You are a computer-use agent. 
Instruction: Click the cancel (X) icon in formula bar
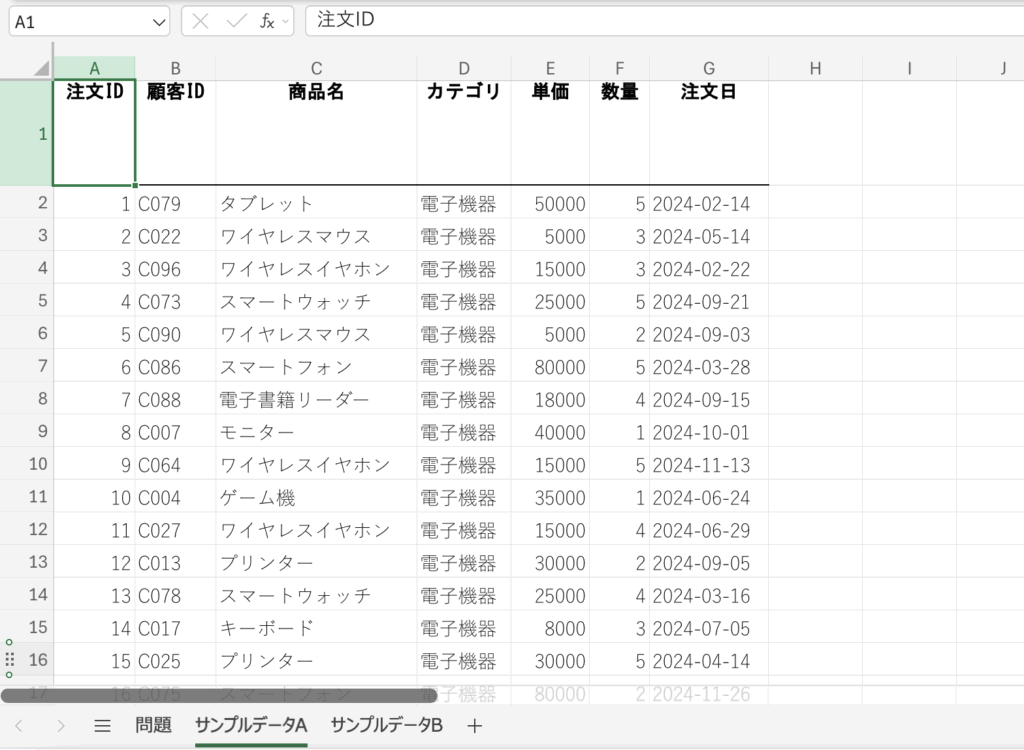coord(200,21)
